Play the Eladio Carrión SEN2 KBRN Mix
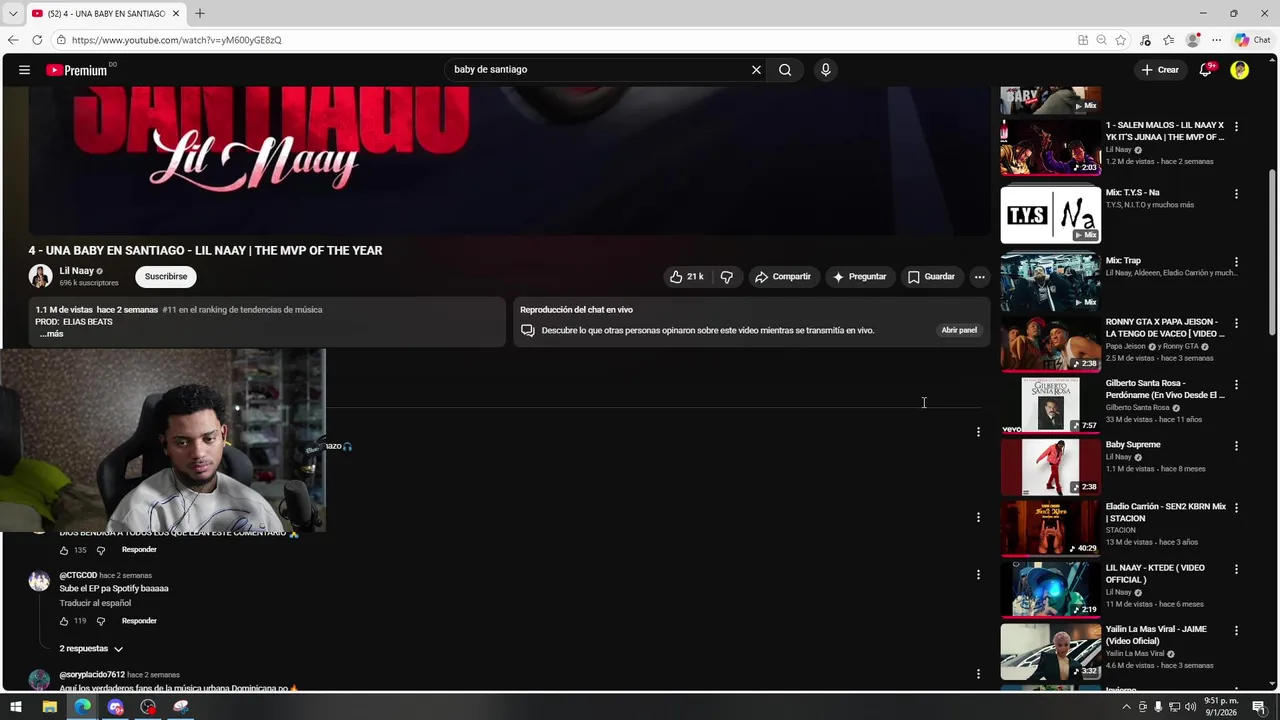Viewport: 1280px width, 720px height. pos(1050,527)
